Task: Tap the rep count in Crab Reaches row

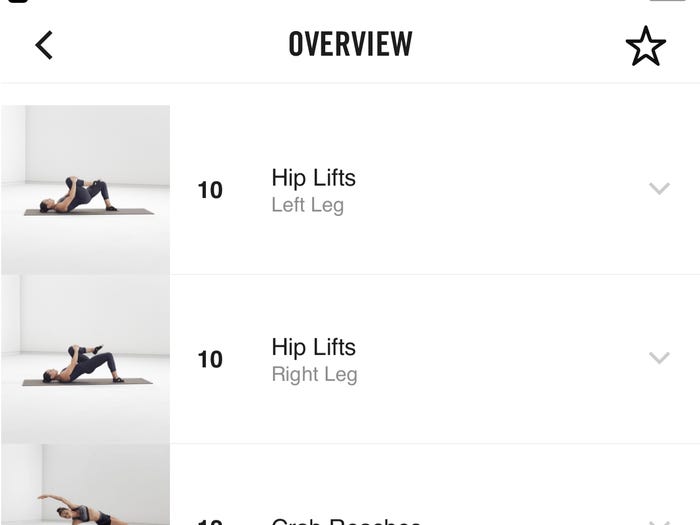Action: (x=210, y=521)
